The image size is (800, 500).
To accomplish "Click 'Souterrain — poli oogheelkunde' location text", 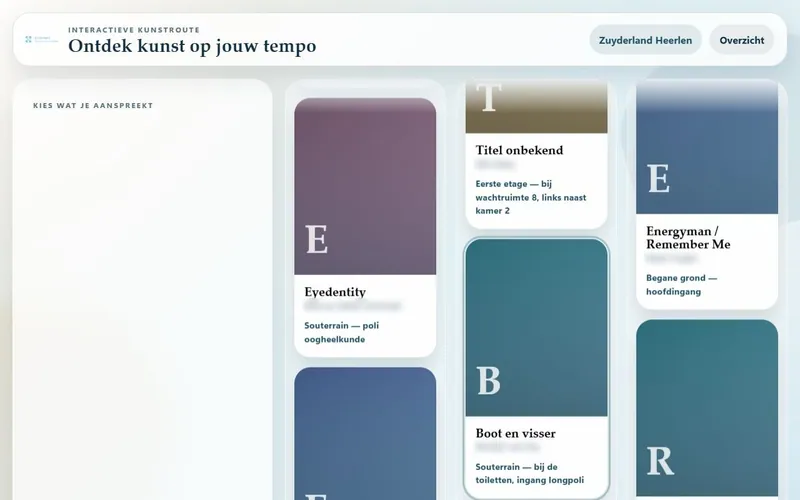I will click(x=341, y=332).
